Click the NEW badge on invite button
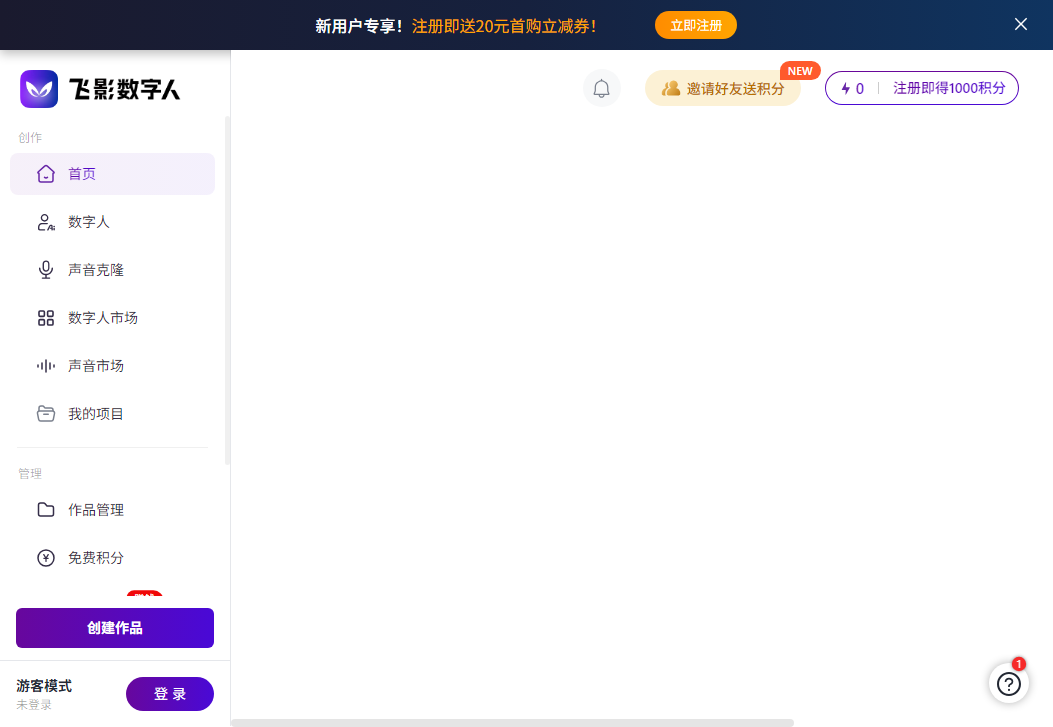Image resolution: width=1053 pixels, height=727 pixels. point(800,71)
